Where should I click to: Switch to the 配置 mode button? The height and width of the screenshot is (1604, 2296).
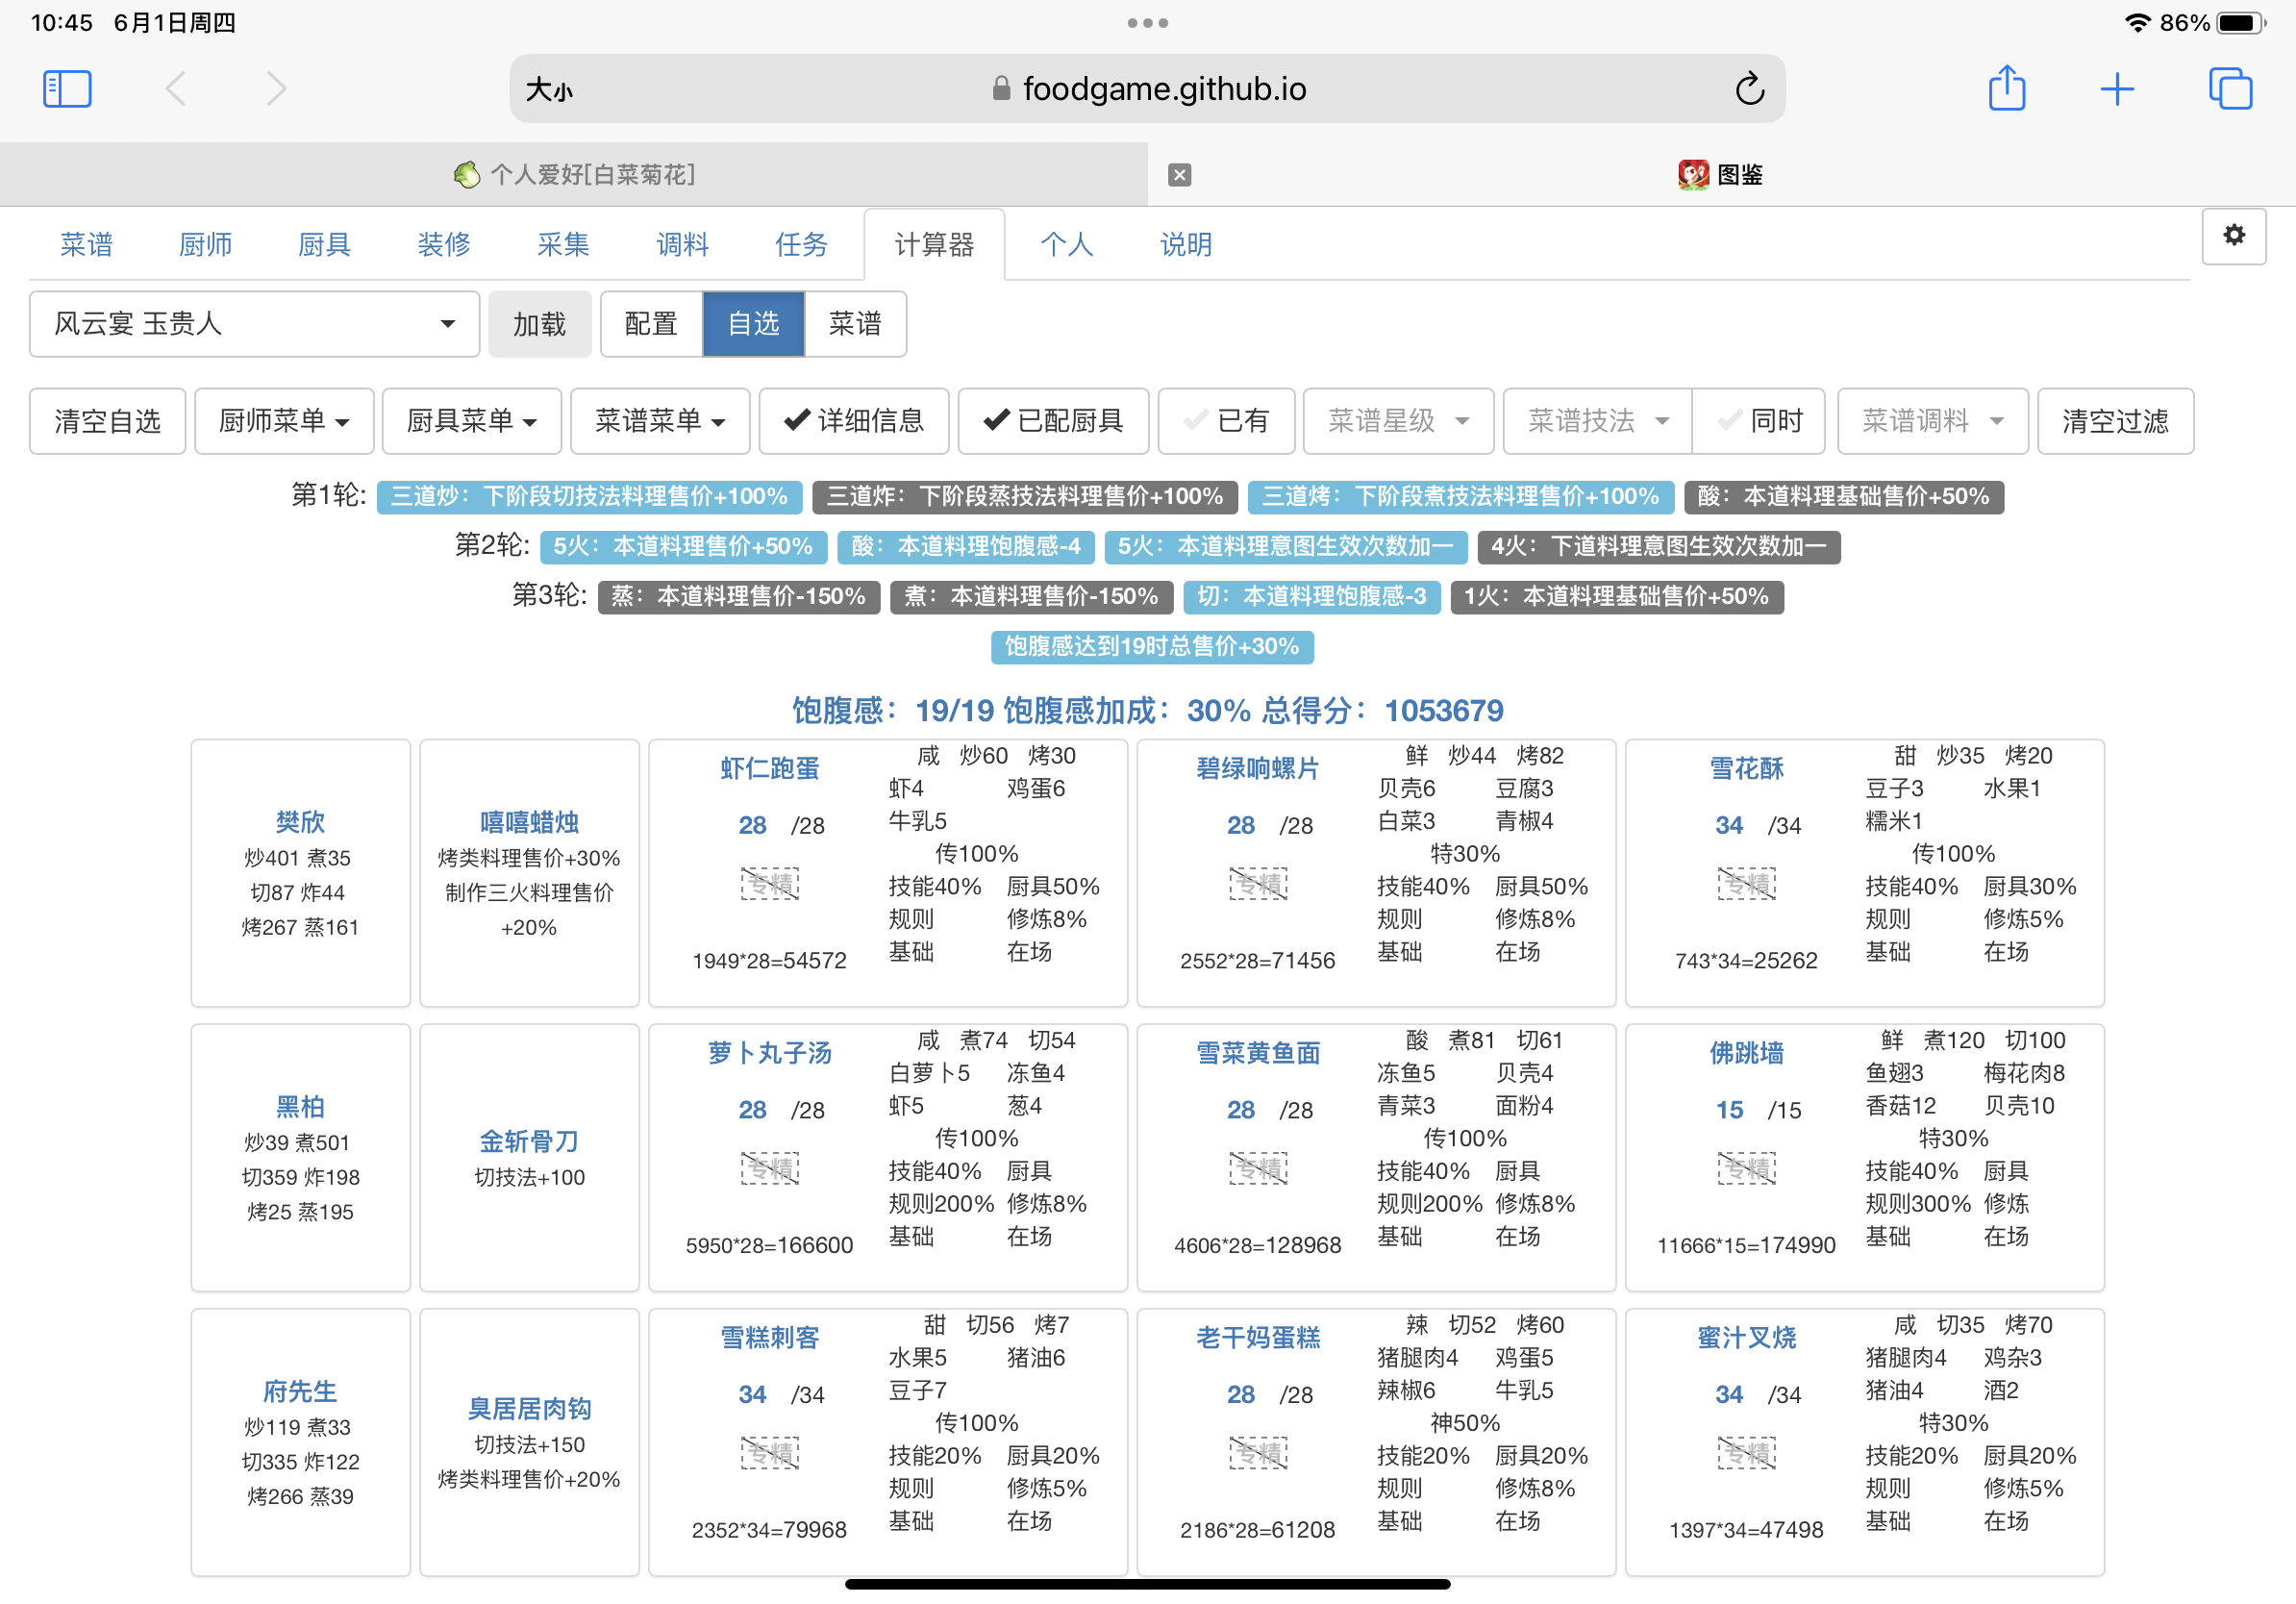651,324
